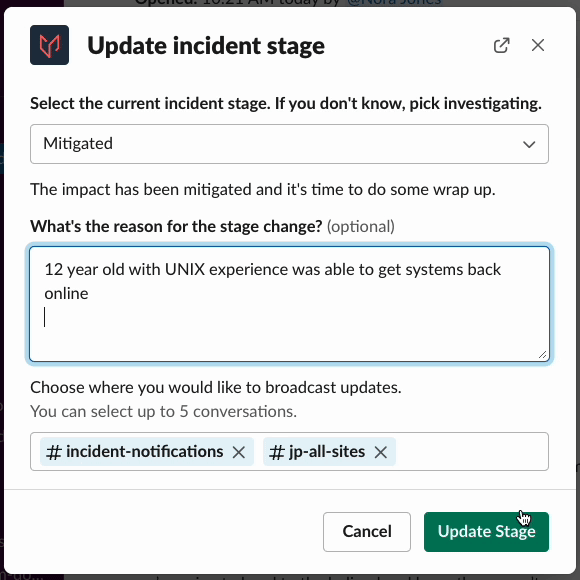Click the Update Stage button
The width and height of the screenshot is (580, 580).
coord(486,532)
